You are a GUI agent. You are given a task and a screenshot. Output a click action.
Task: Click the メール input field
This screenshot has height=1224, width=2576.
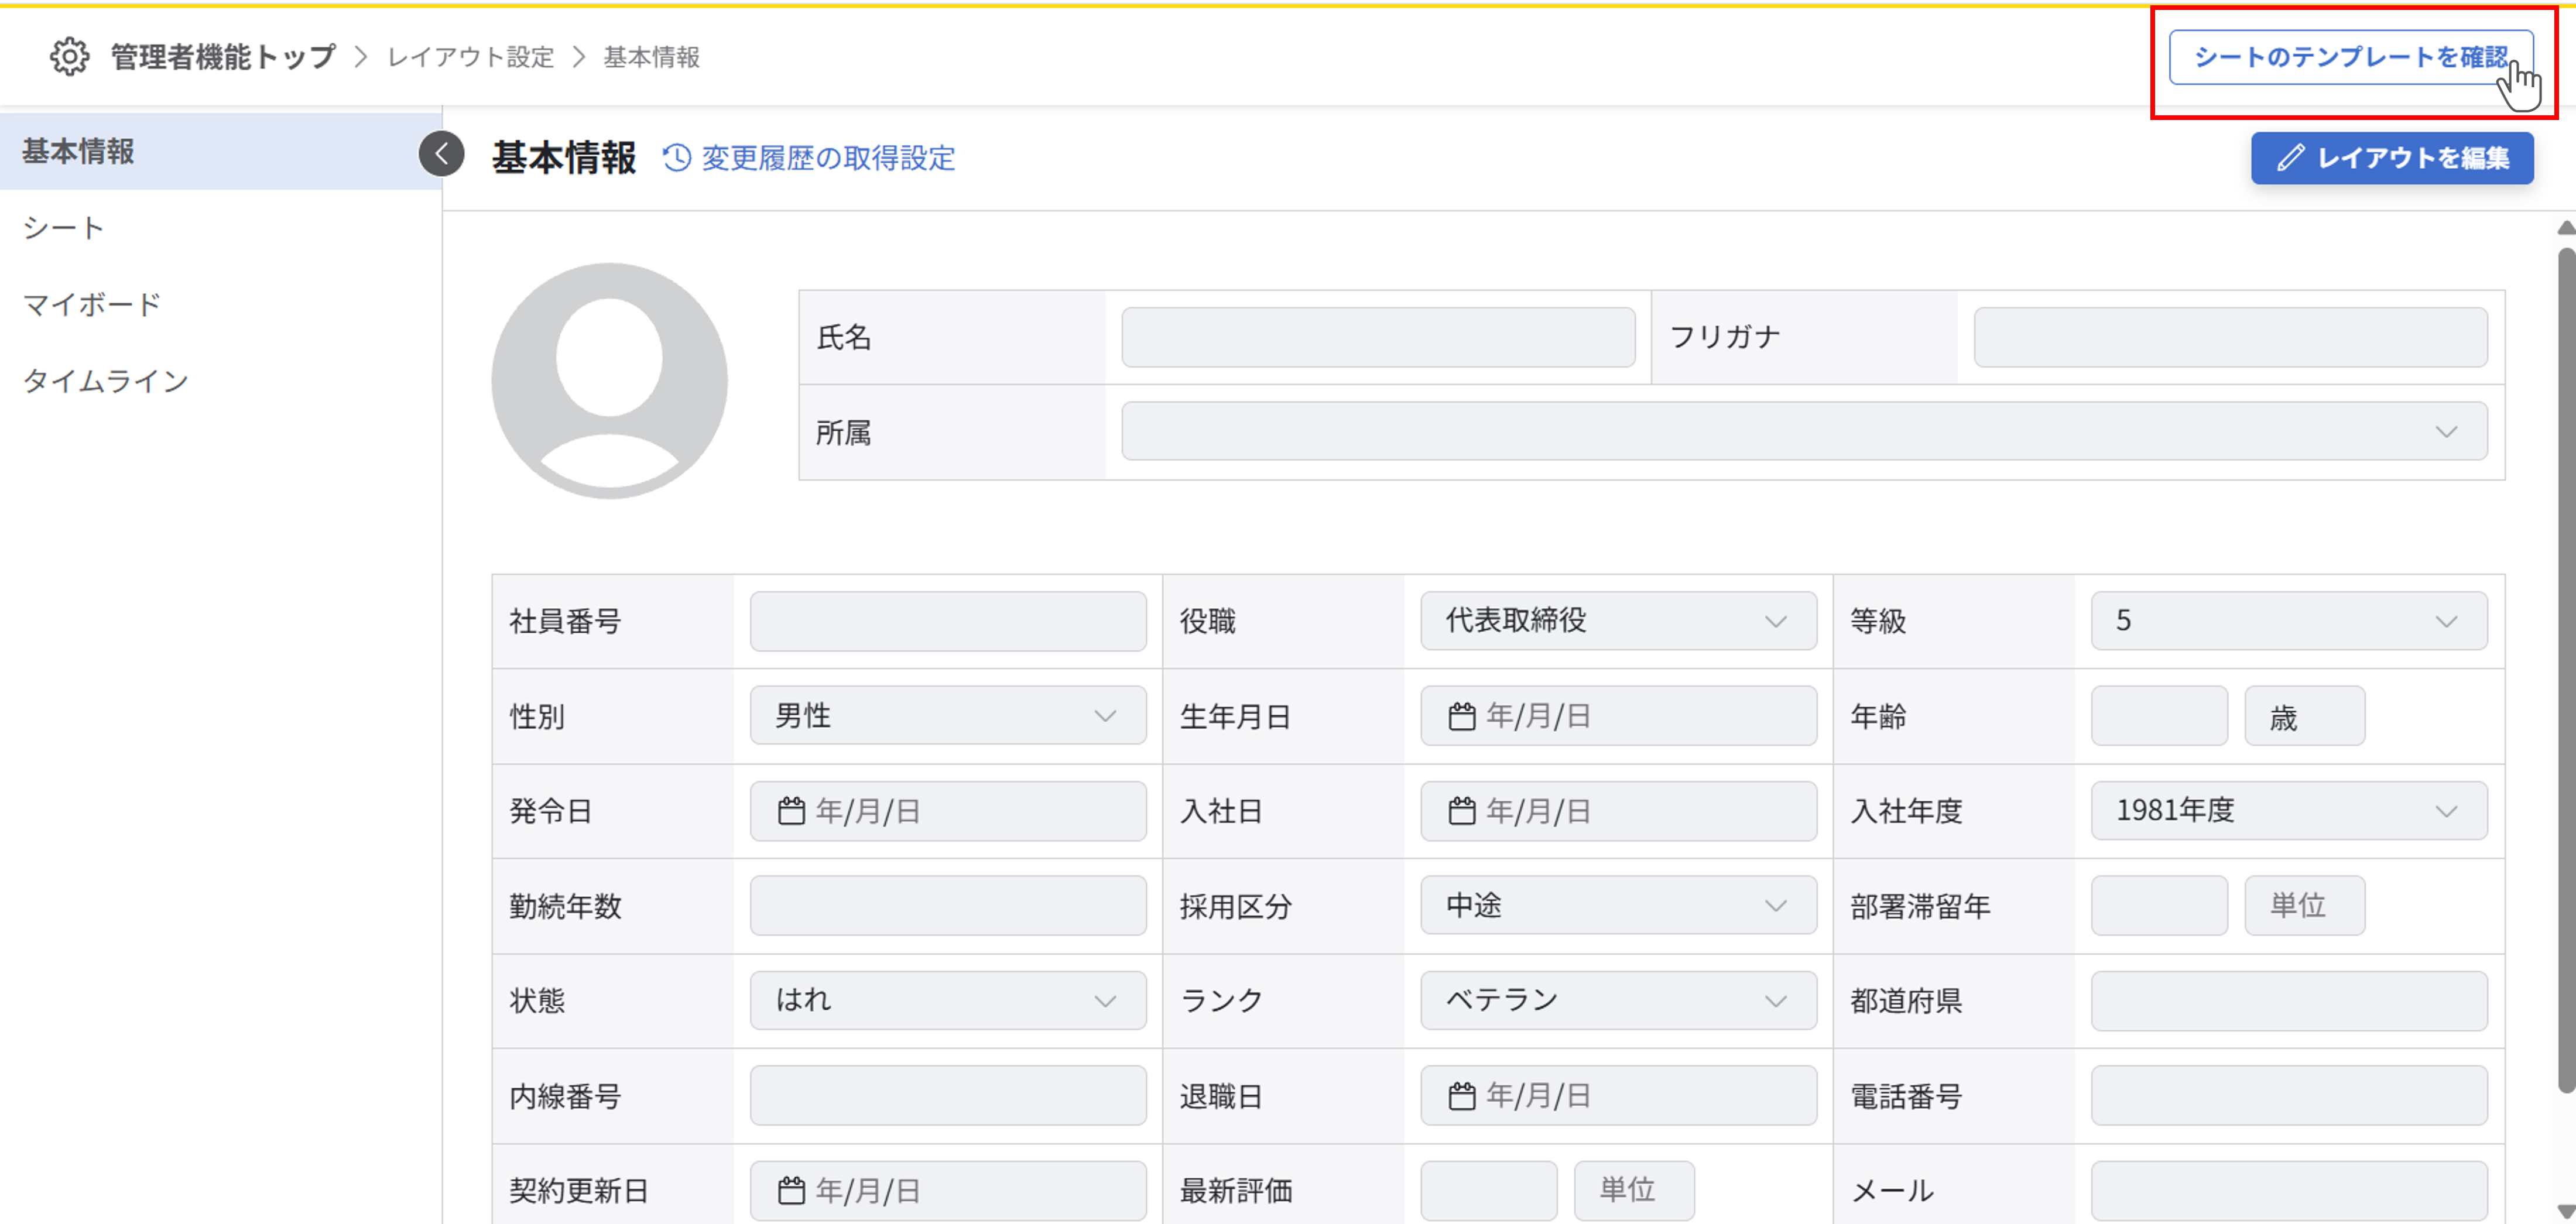(x=2289, y=1191)
